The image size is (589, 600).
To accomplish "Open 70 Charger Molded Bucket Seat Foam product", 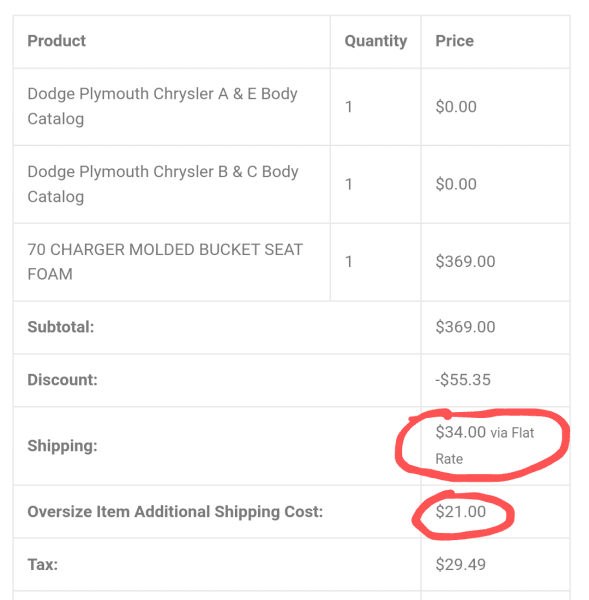I will click(165, 262).
